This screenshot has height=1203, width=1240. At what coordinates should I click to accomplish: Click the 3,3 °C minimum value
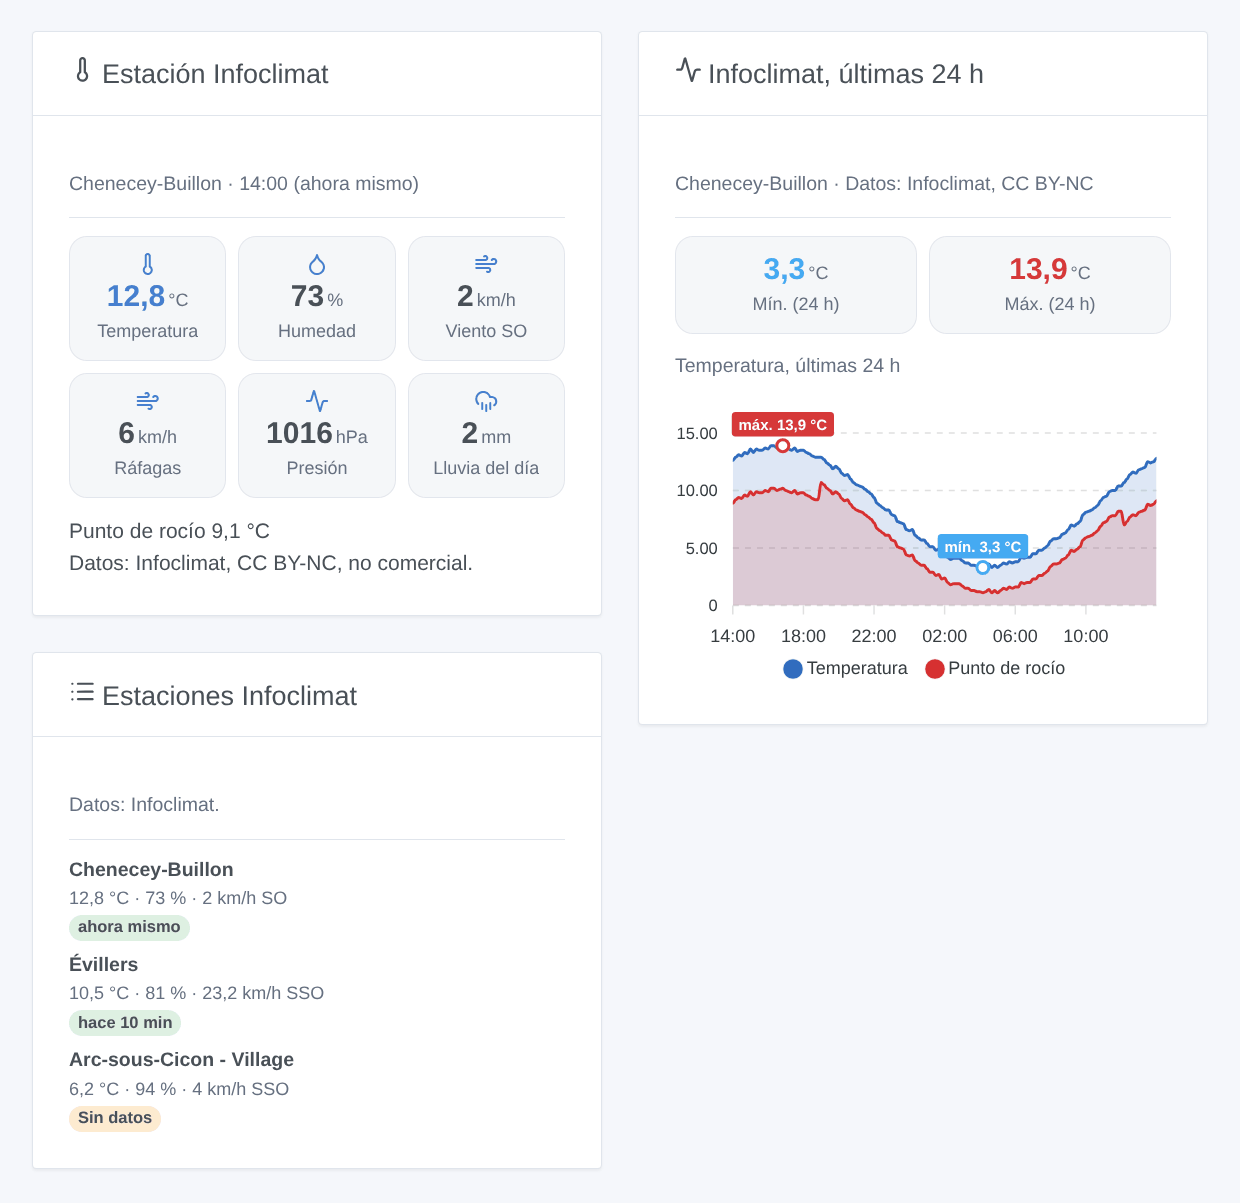(796, 270)
